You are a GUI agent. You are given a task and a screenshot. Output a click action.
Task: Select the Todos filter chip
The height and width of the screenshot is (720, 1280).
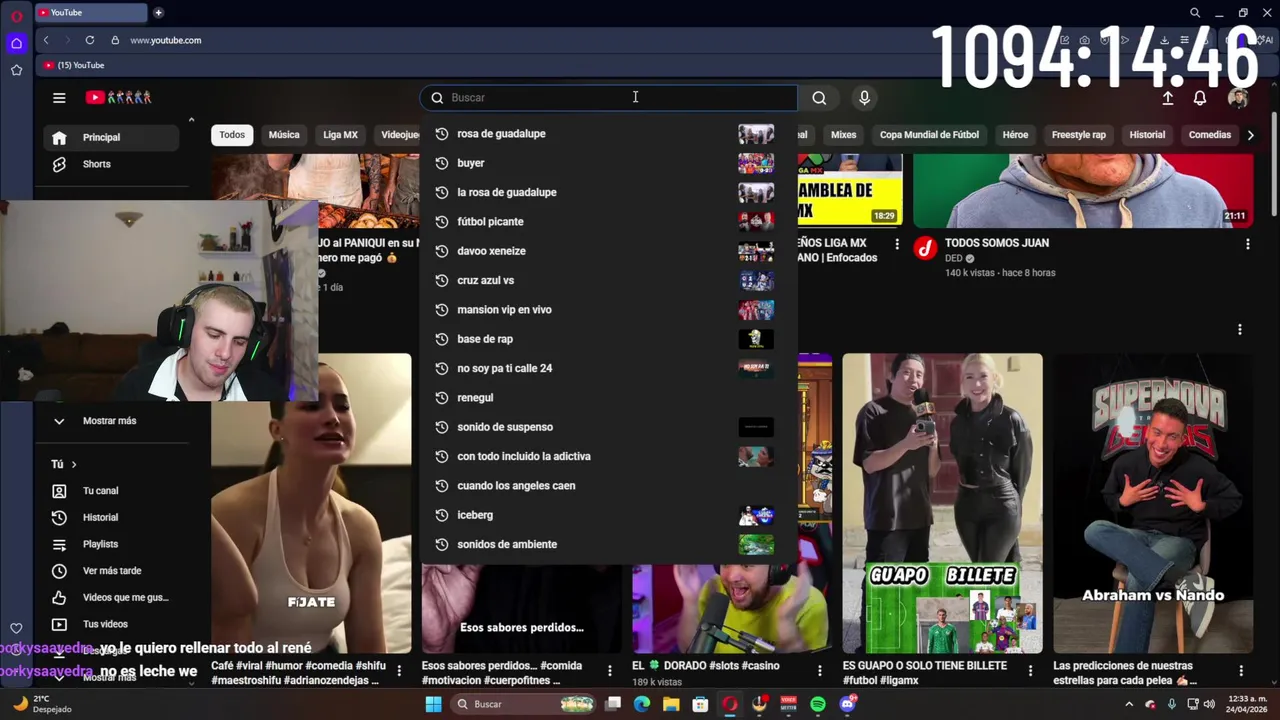[x=232, y=135]
